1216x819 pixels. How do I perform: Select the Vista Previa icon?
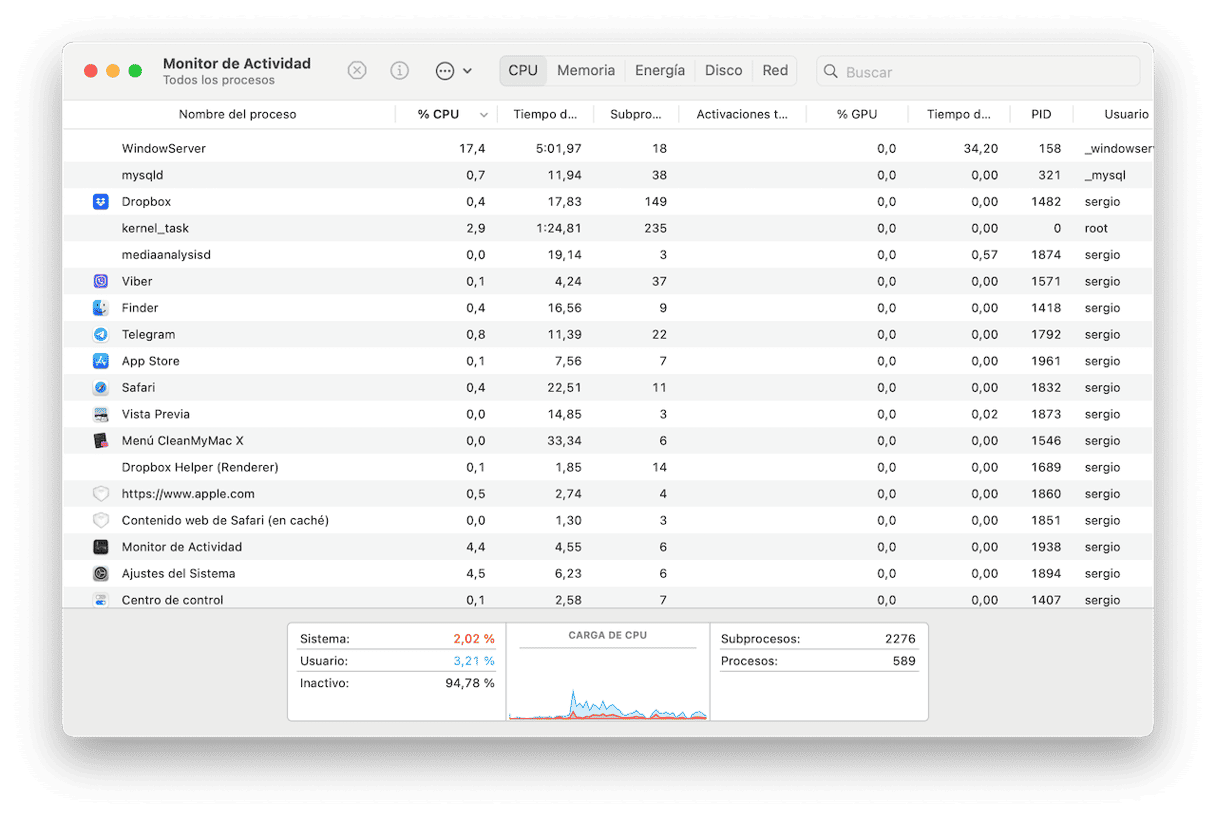click(101, 414)
